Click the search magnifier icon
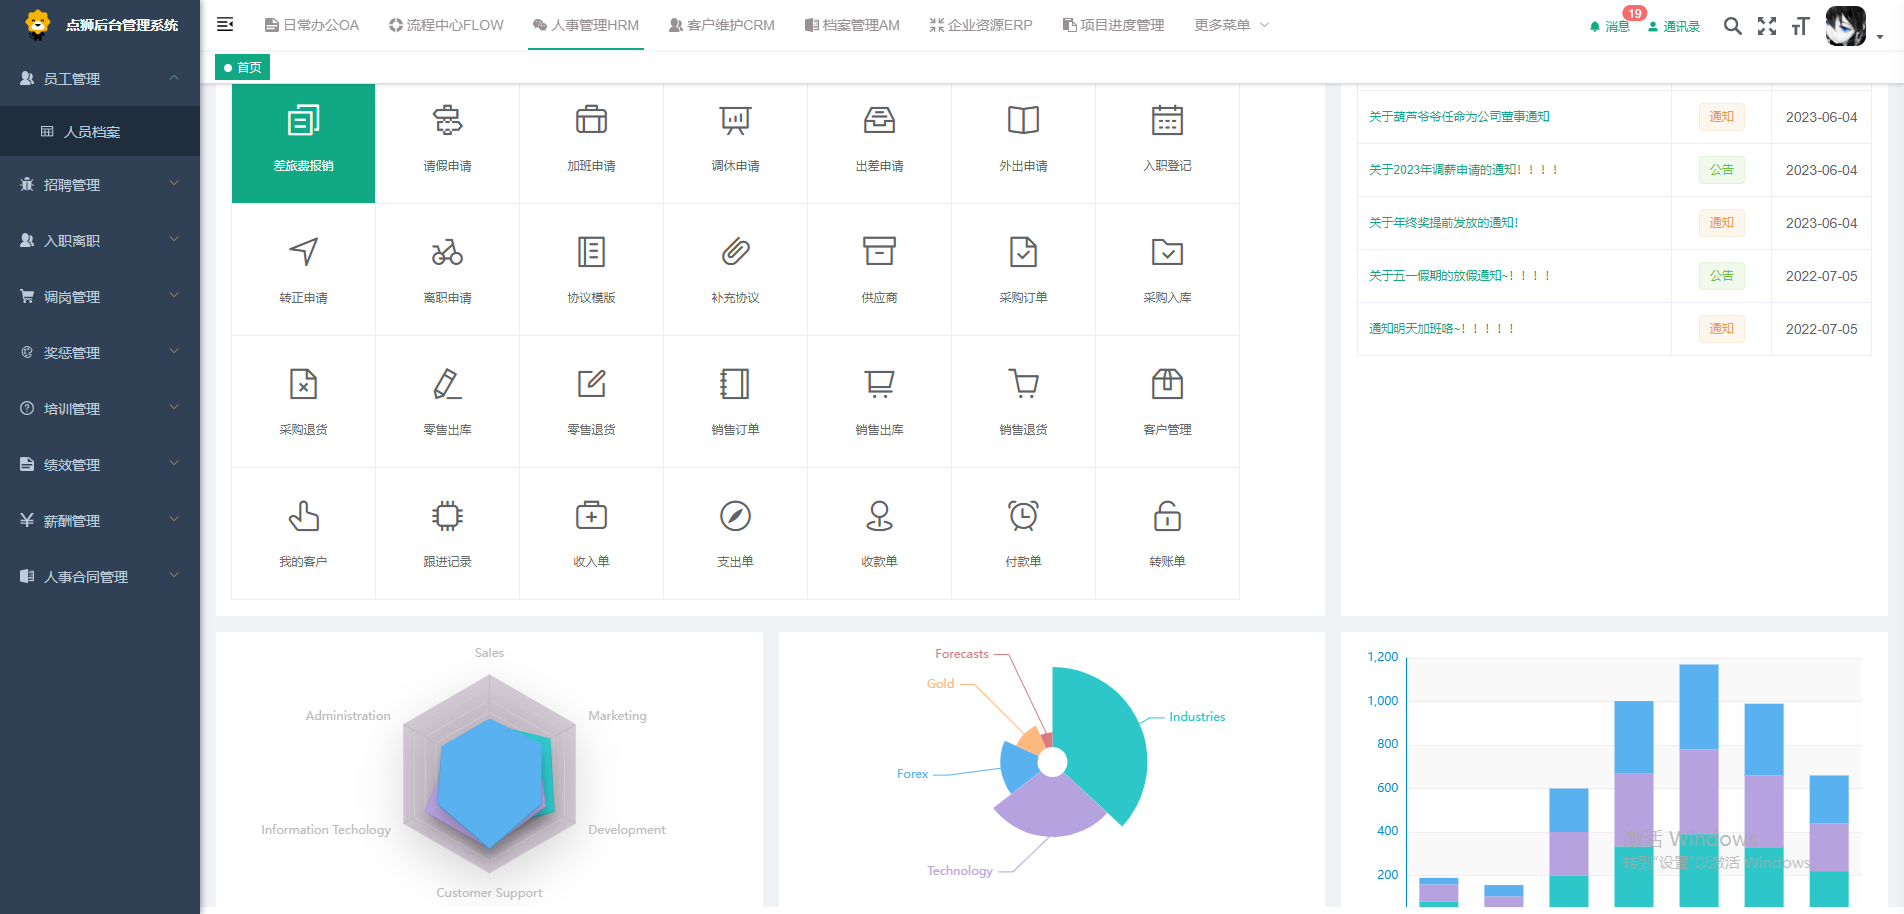 point(1732,26)
